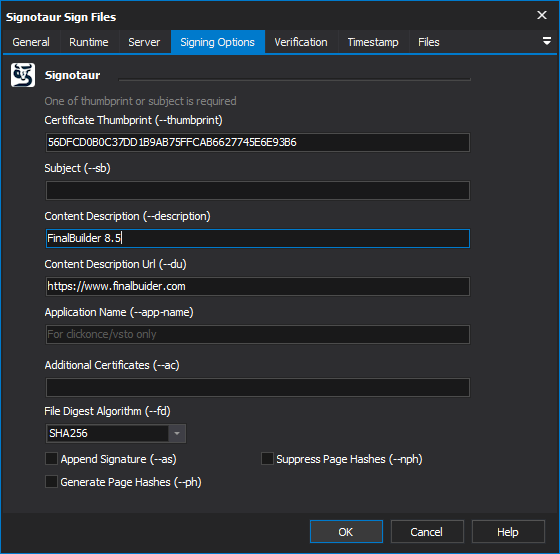Click the 'Content Description Url (--du)' label
Image resolution: width=560 pixels, height=554 pixels.
click(116, 264)
